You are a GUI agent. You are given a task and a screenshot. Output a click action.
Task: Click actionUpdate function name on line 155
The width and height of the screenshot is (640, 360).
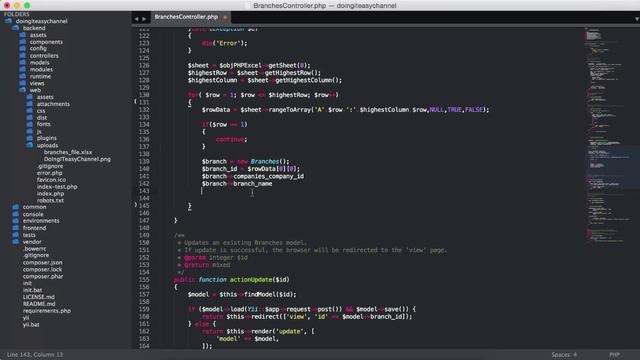251,280
